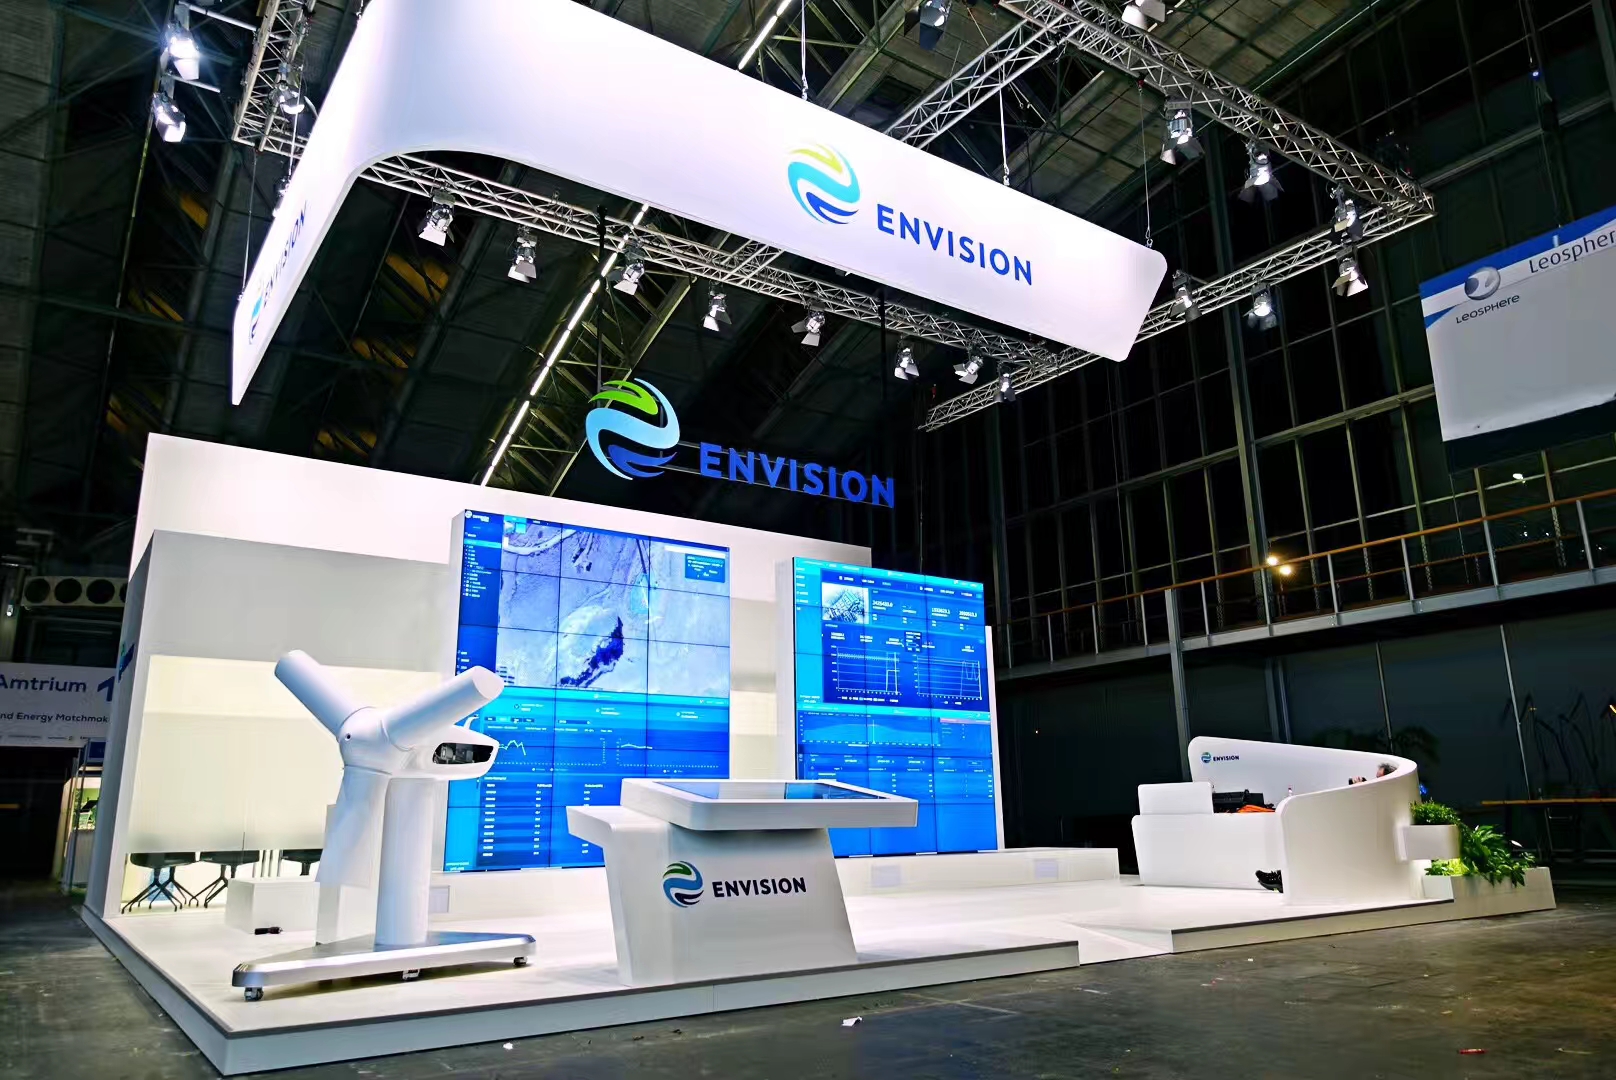The width and height of the screenshot is (1616, 1080).
Task: Click the ENVISION logo on the kiosk pedestal
Action: (683, 885)
